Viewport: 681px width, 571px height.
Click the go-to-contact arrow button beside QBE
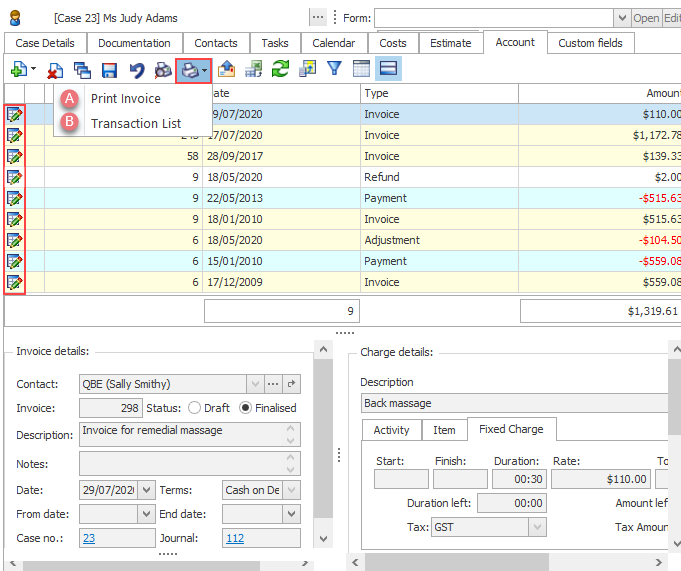[x=291, y=384]
